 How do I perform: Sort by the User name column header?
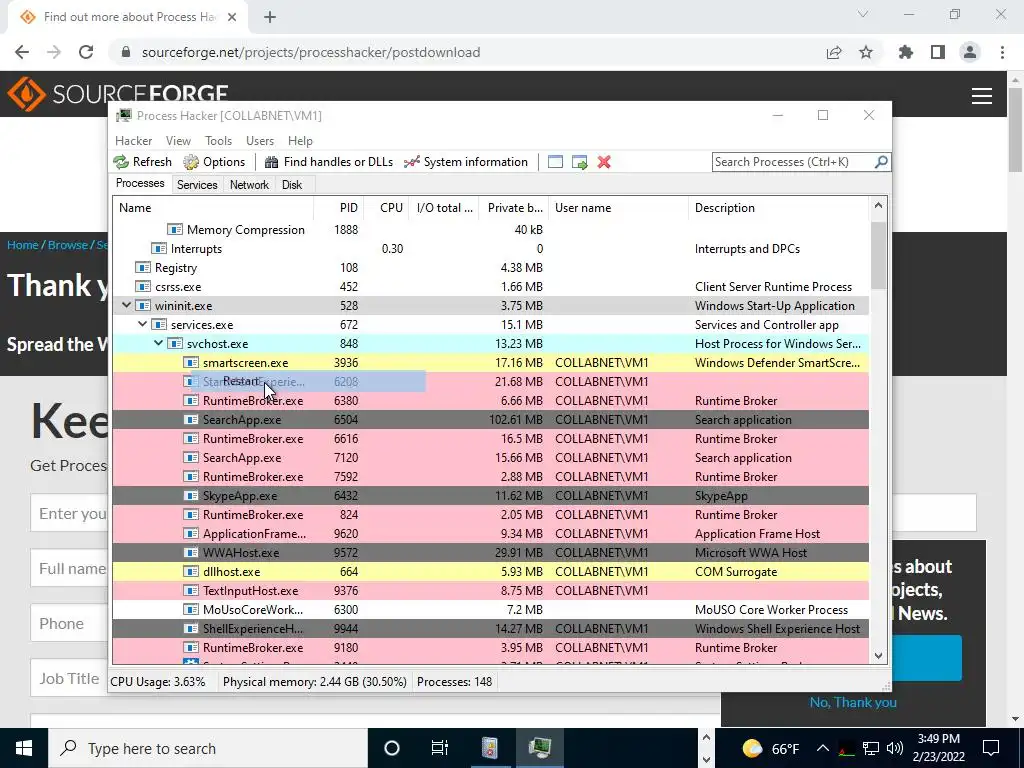[618, 208]
